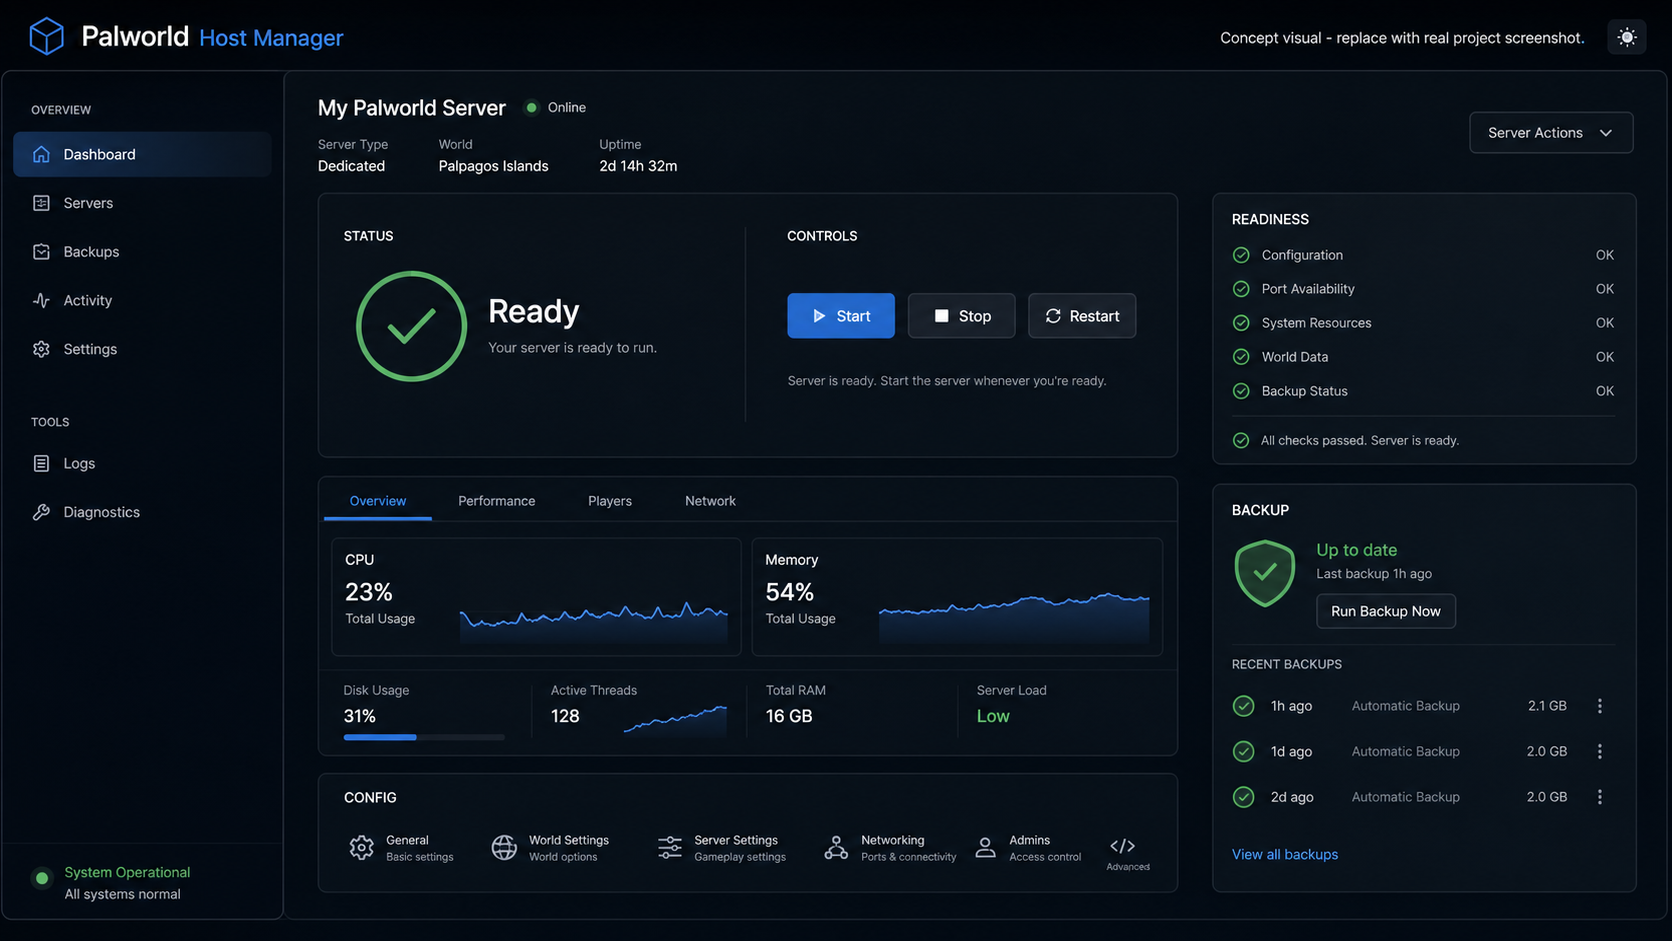Click the Backups sidebar icon
The width and height of the screenshot is (1672, 941).
tap(41, 252)
